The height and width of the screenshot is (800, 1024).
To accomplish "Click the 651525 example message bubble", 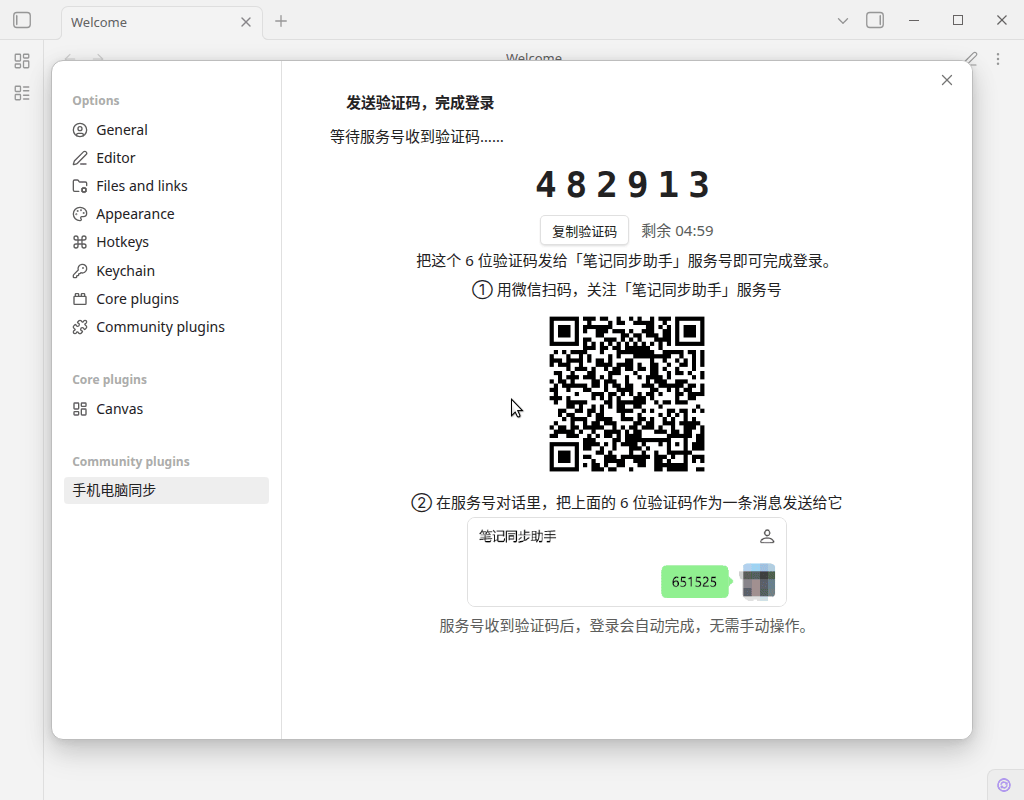I will (694, 582).
